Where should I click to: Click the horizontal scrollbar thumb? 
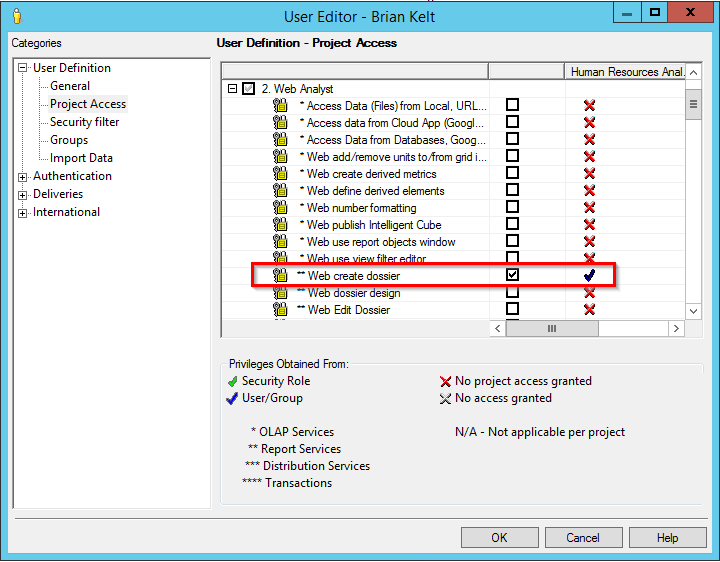(x=550, y=328)
